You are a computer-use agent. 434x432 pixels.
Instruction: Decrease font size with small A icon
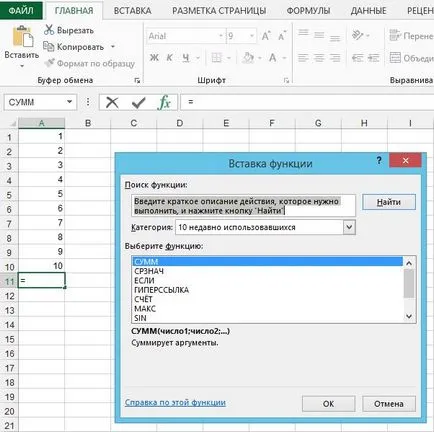click(x=282, y=36)
